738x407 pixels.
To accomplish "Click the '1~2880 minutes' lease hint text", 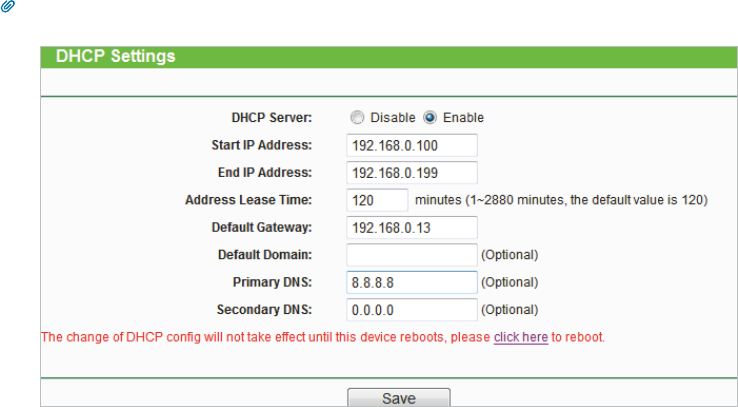I will point(562,200).
